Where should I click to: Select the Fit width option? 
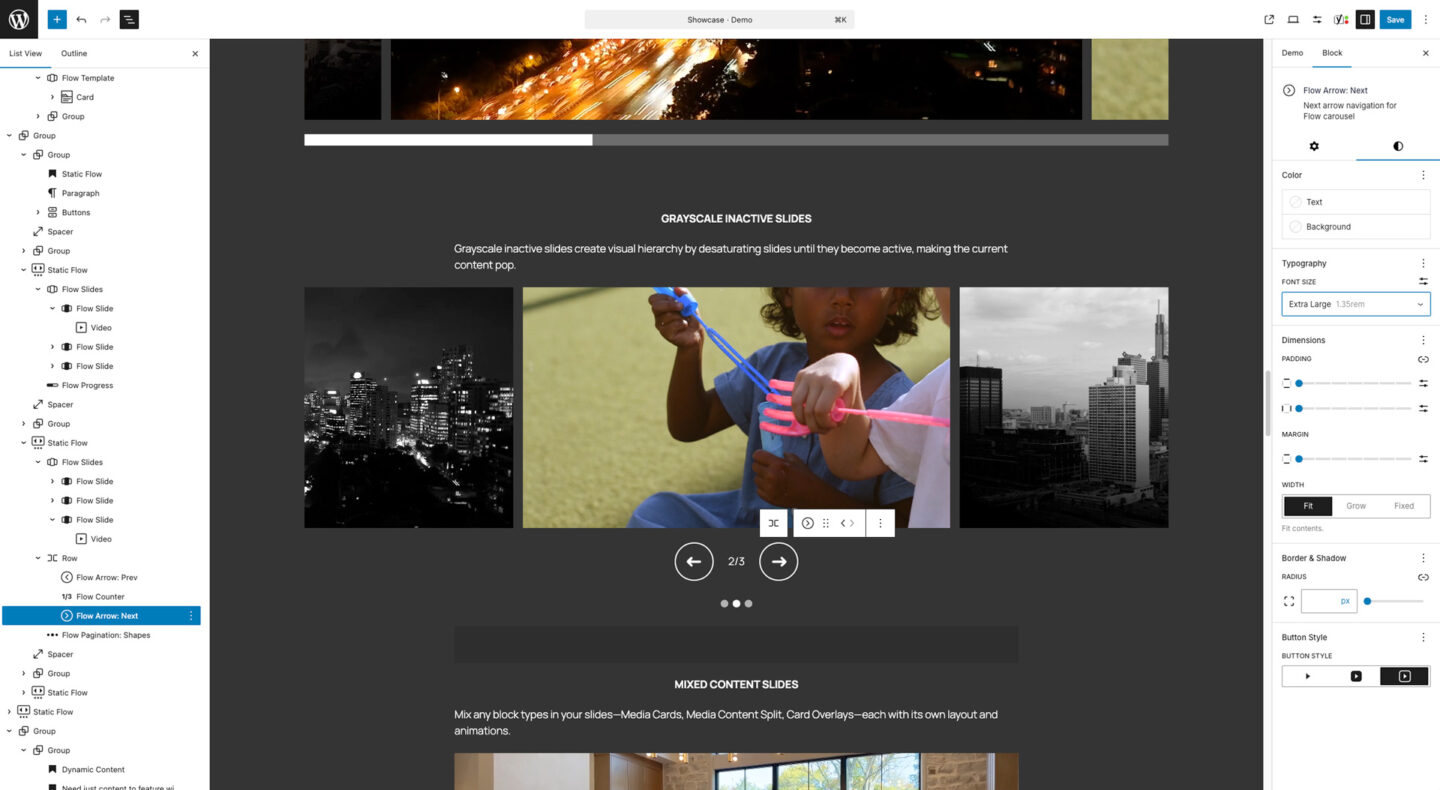tap(1307, 506)
